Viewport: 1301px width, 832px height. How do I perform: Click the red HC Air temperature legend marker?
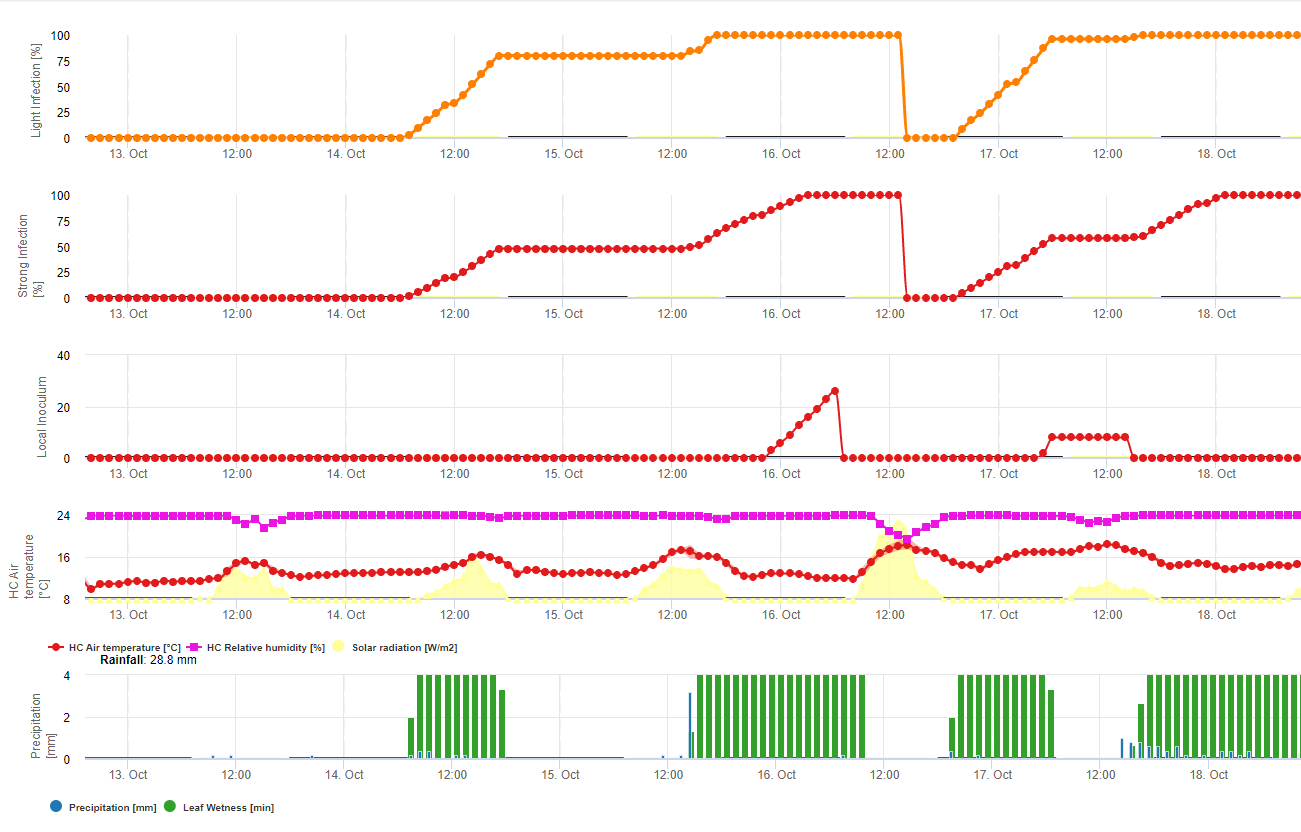tap(57, 648)
